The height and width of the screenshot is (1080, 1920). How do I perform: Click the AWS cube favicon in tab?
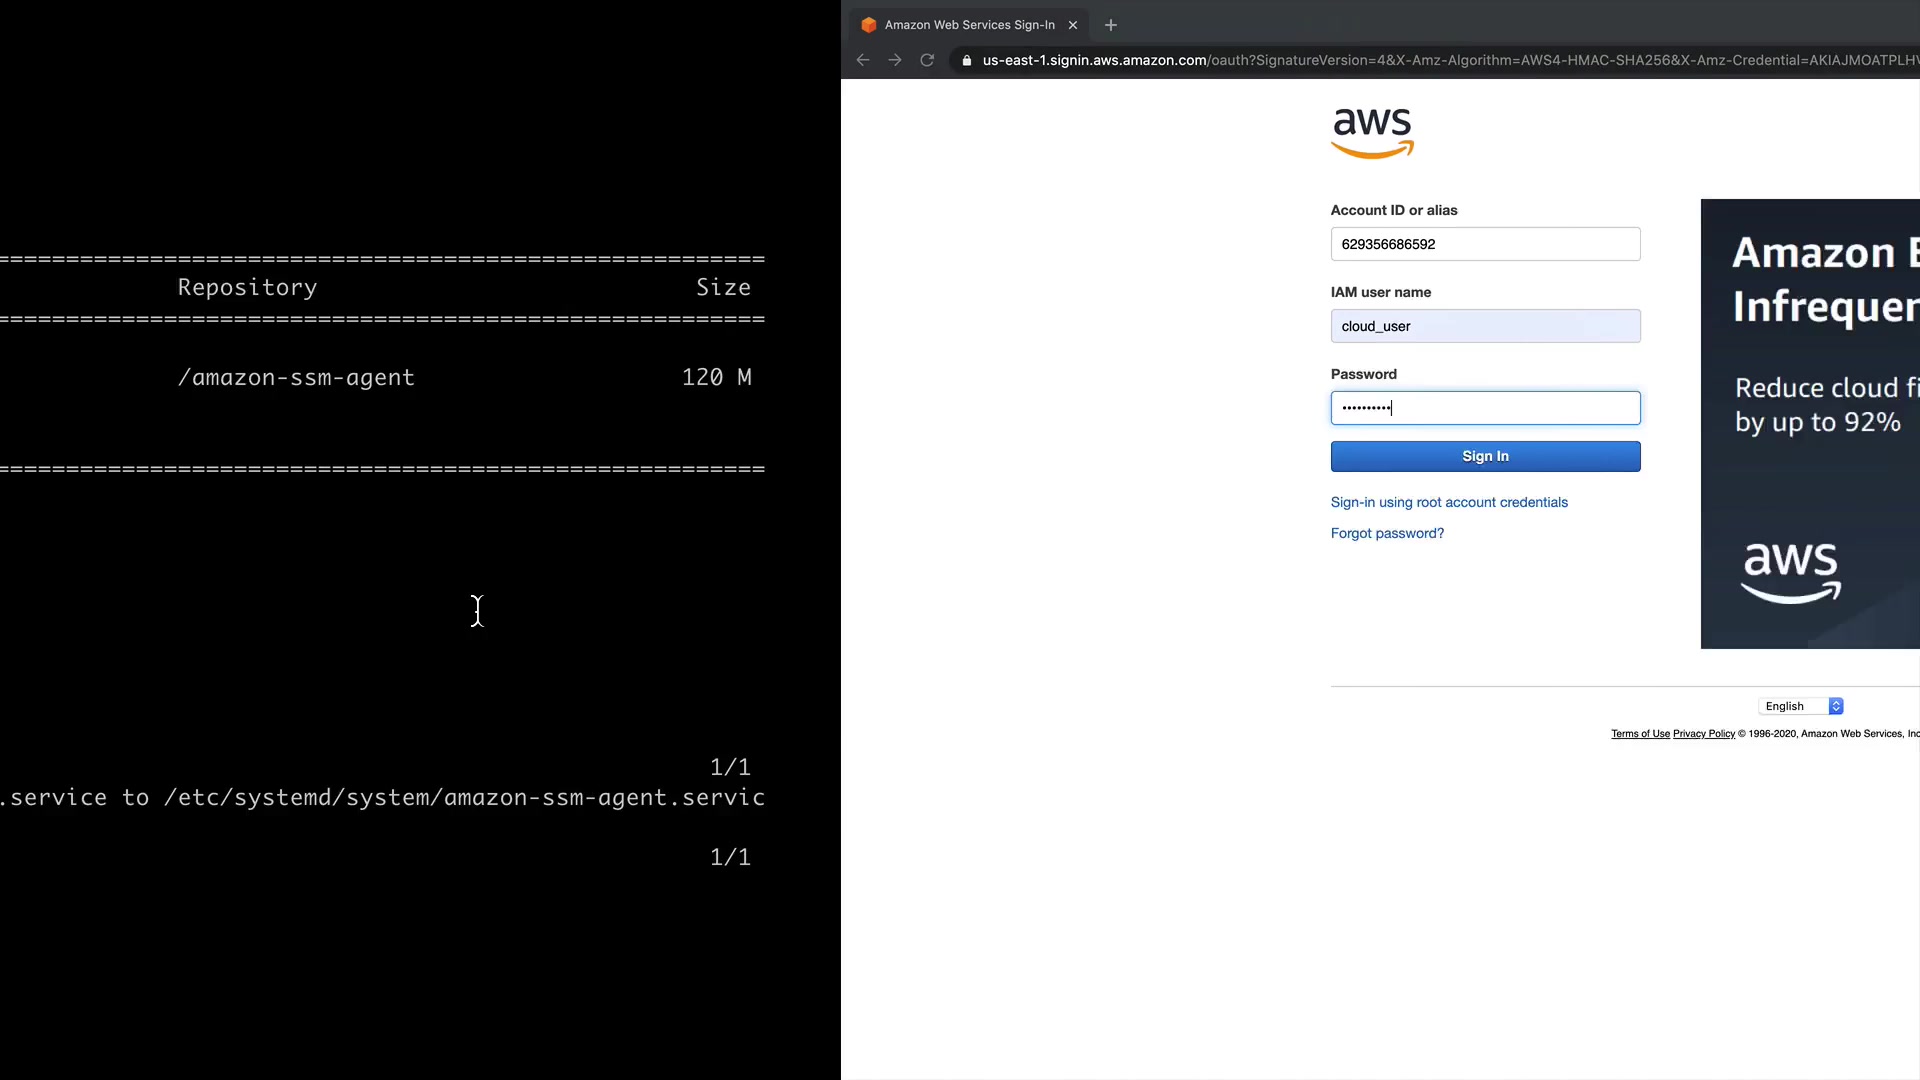pyautogui.click(x=869, y=25)
